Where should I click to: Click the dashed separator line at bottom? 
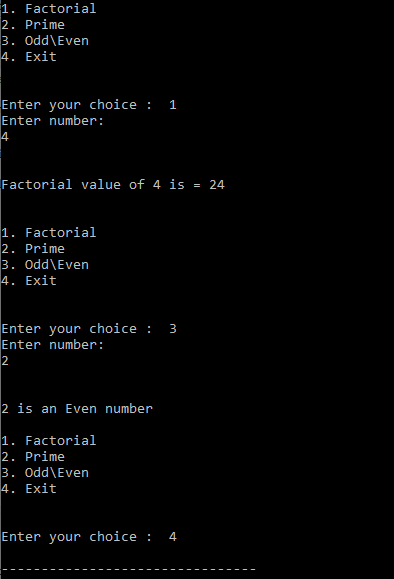pos(129,569)
